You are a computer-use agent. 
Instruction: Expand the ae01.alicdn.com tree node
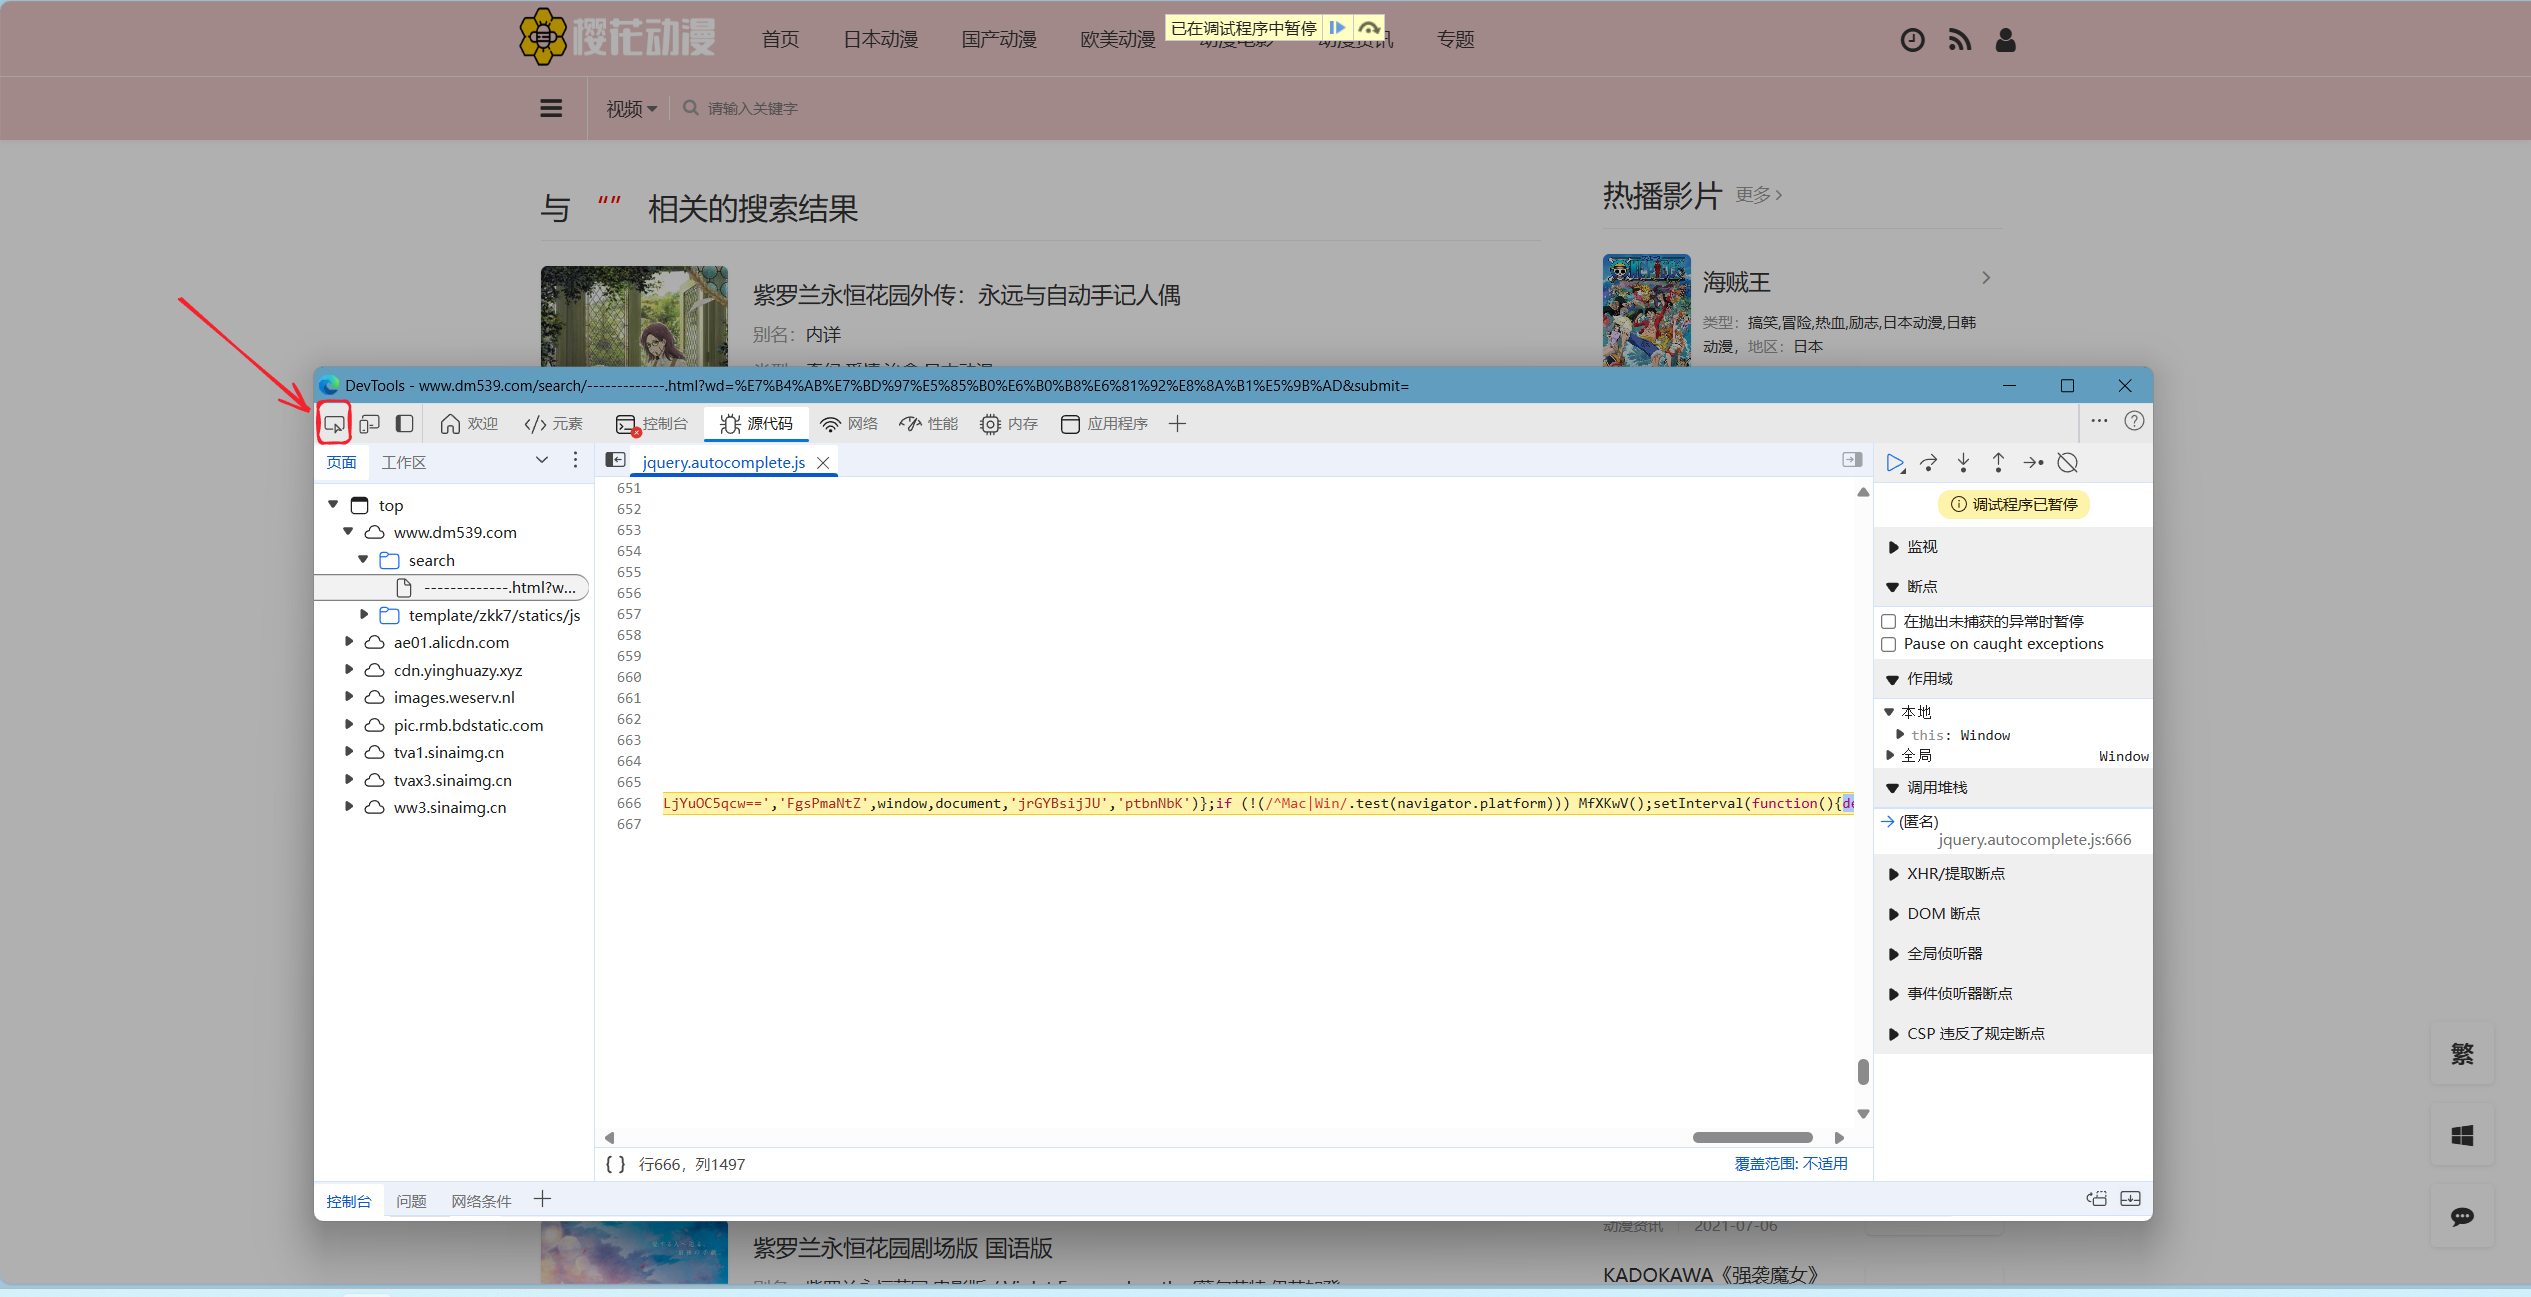click(x=349, y=642)
